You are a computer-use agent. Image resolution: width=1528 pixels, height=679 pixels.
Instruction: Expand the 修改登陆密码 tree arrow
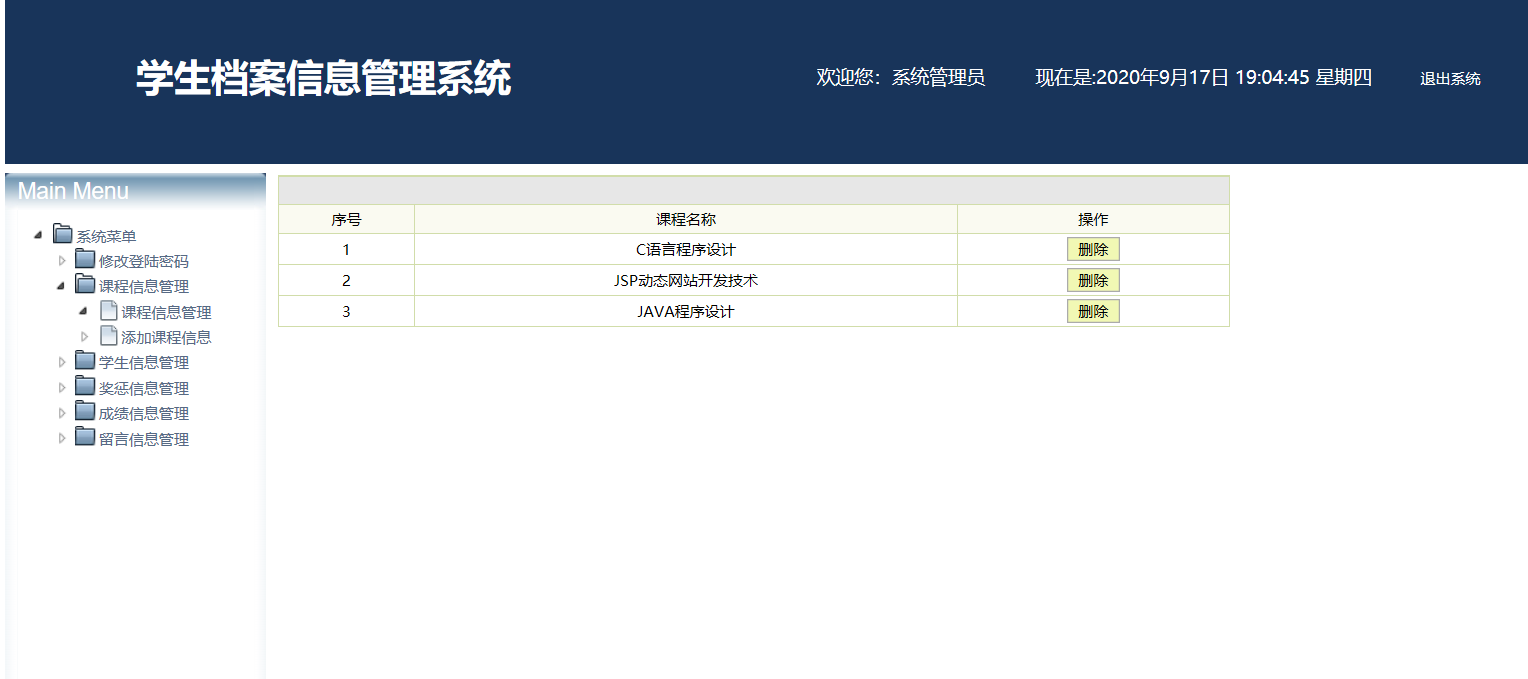coord(61,260)
